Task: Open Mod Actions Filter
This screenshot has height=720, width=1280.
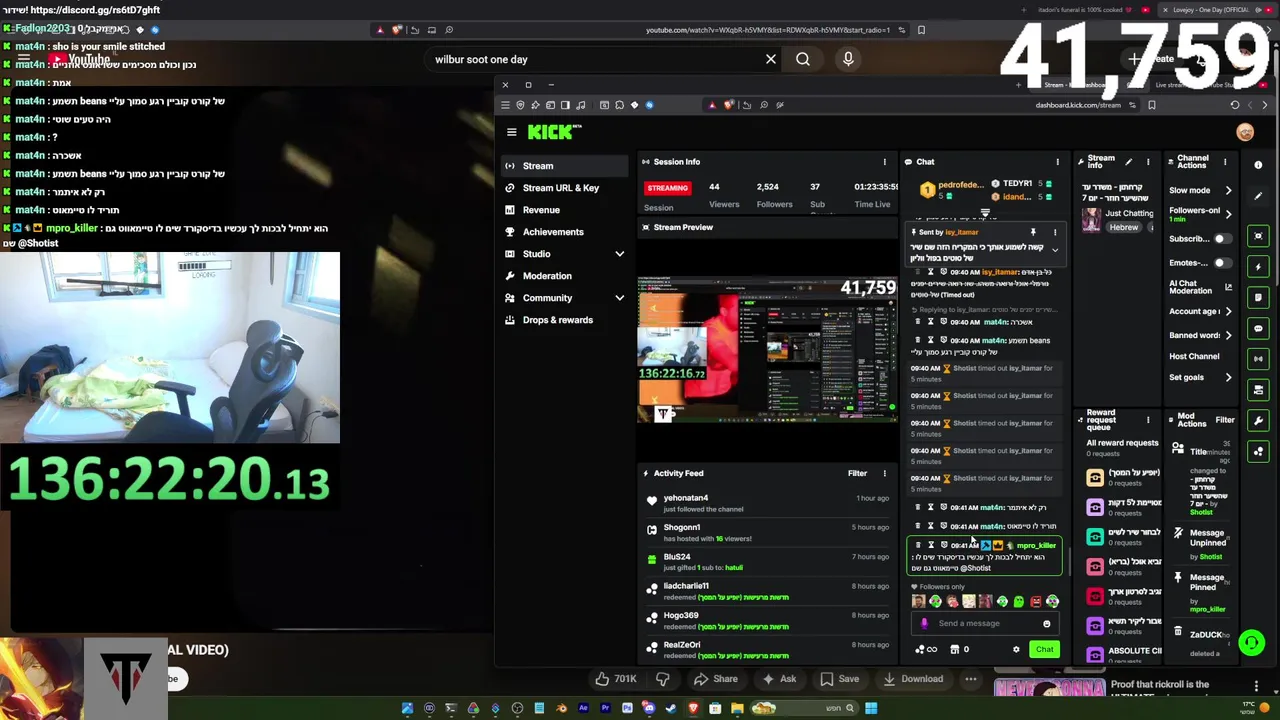Action: [x=1225, y=420]
